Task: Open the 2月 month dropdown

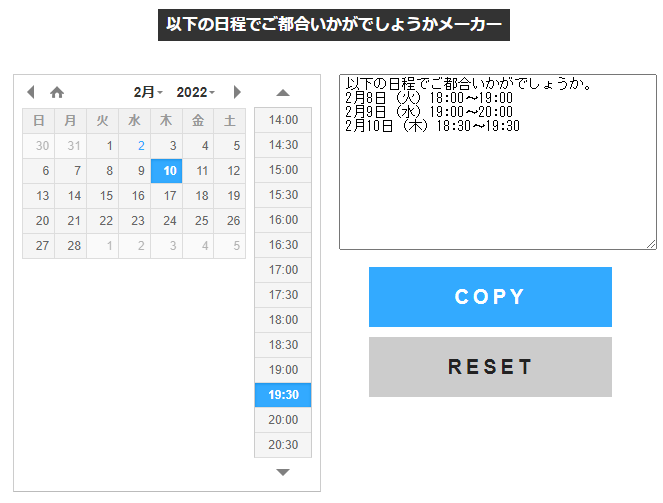Action: 148,92
